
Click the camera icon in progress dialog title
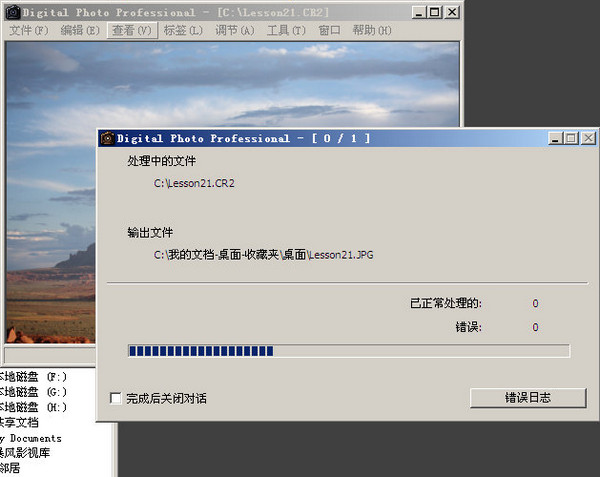[x=106, y=138]
